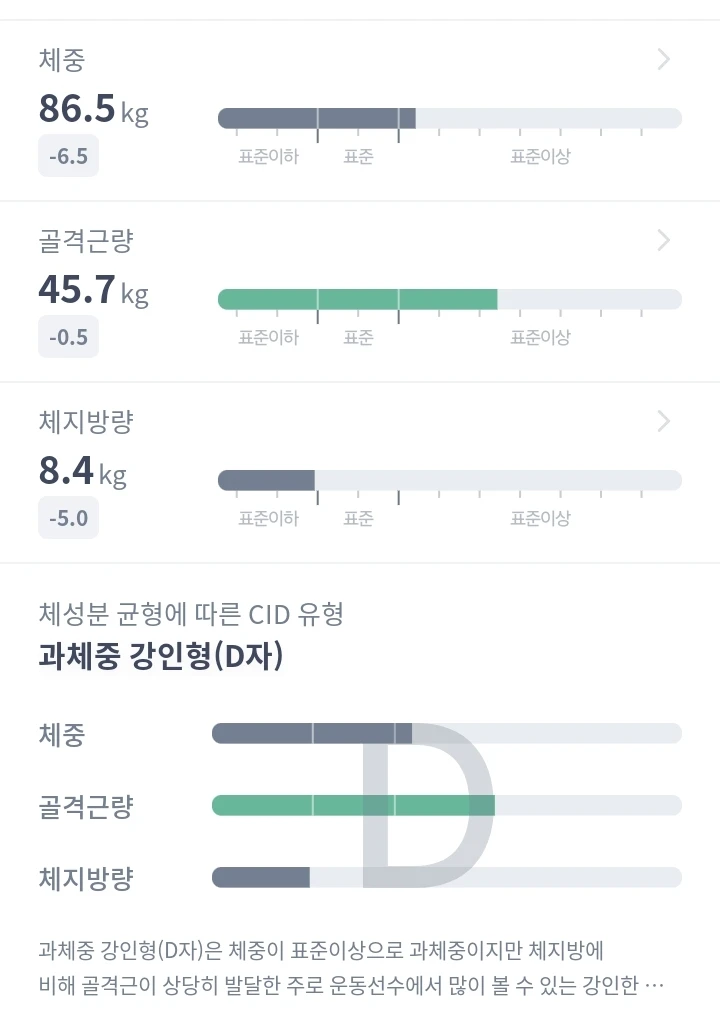Click the green 골격근량 range bar
Viewport: 720px width, 1021px height.
pyautogui.click(x=450, y=300)
